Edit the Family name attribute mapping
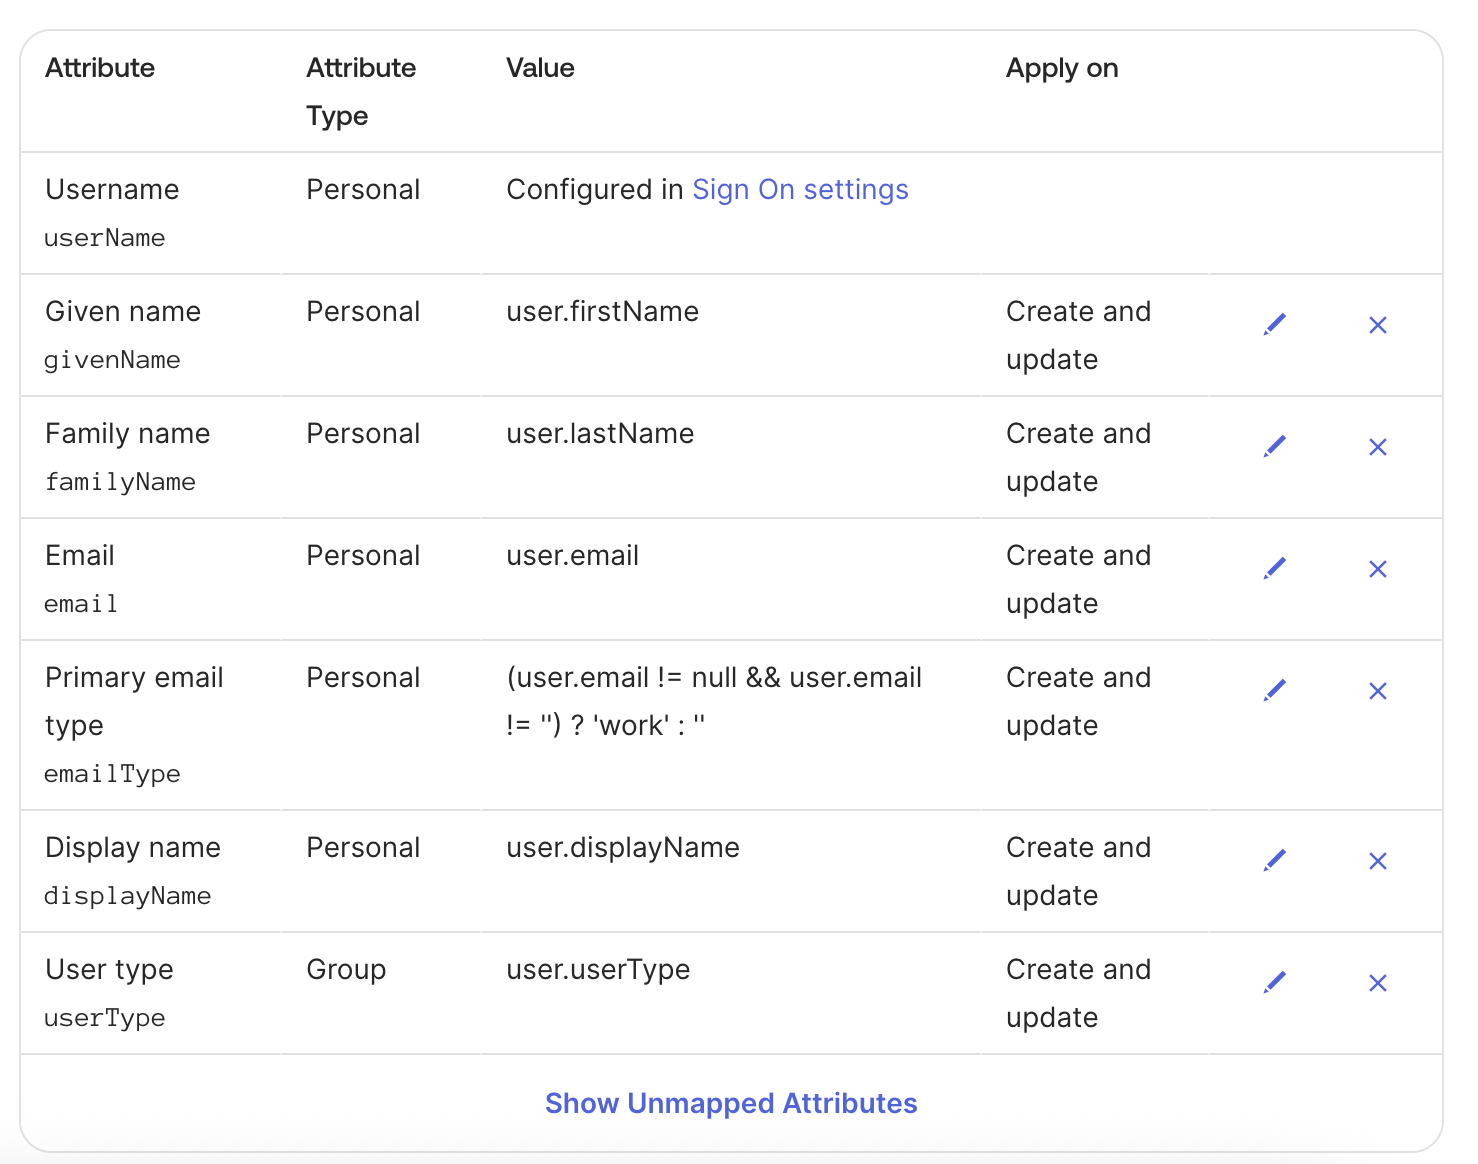Image resolution: width=1478 pixels, height=1164 pixels. [1275, 446]
